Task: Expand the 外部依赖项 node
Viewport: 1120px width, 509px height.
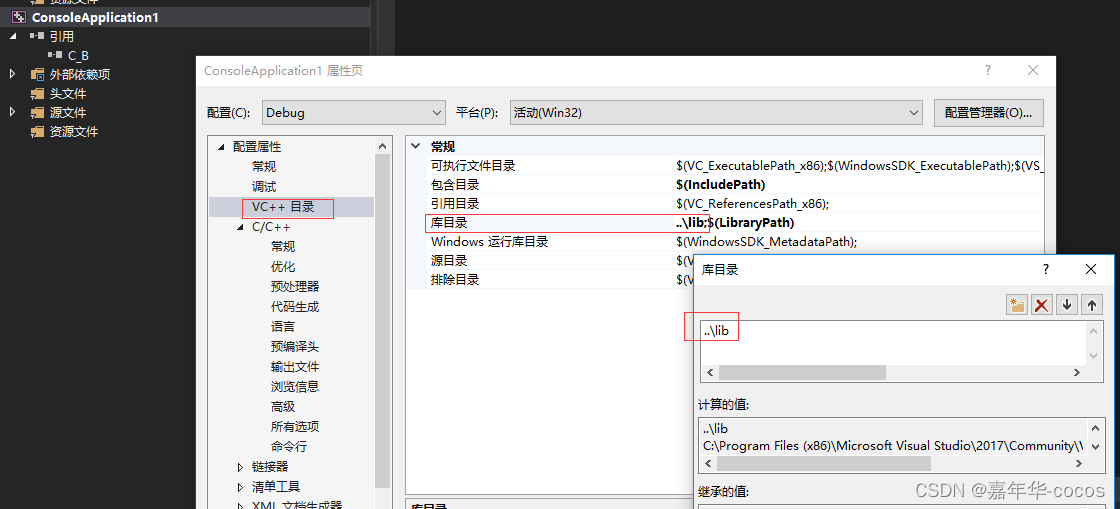Action: click(13, 74)
